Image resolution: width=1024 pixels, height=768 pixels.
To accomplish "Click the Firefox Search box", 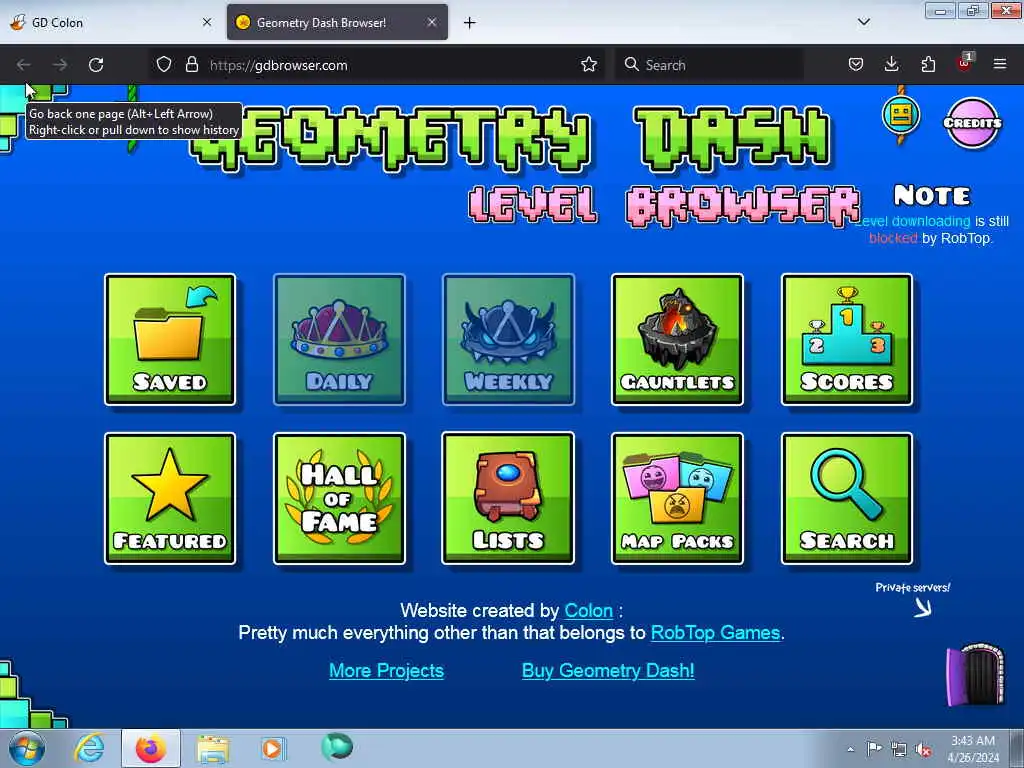I will point(709,65).
